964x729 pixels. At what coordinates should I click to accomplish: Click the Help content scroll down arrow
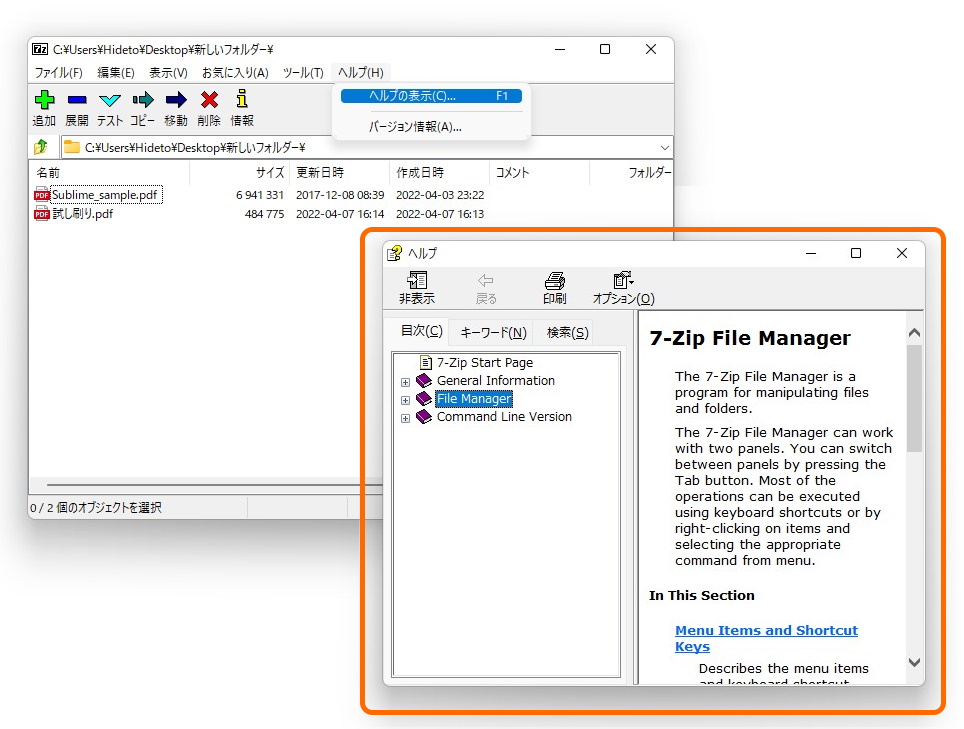(x=914, y=663)
